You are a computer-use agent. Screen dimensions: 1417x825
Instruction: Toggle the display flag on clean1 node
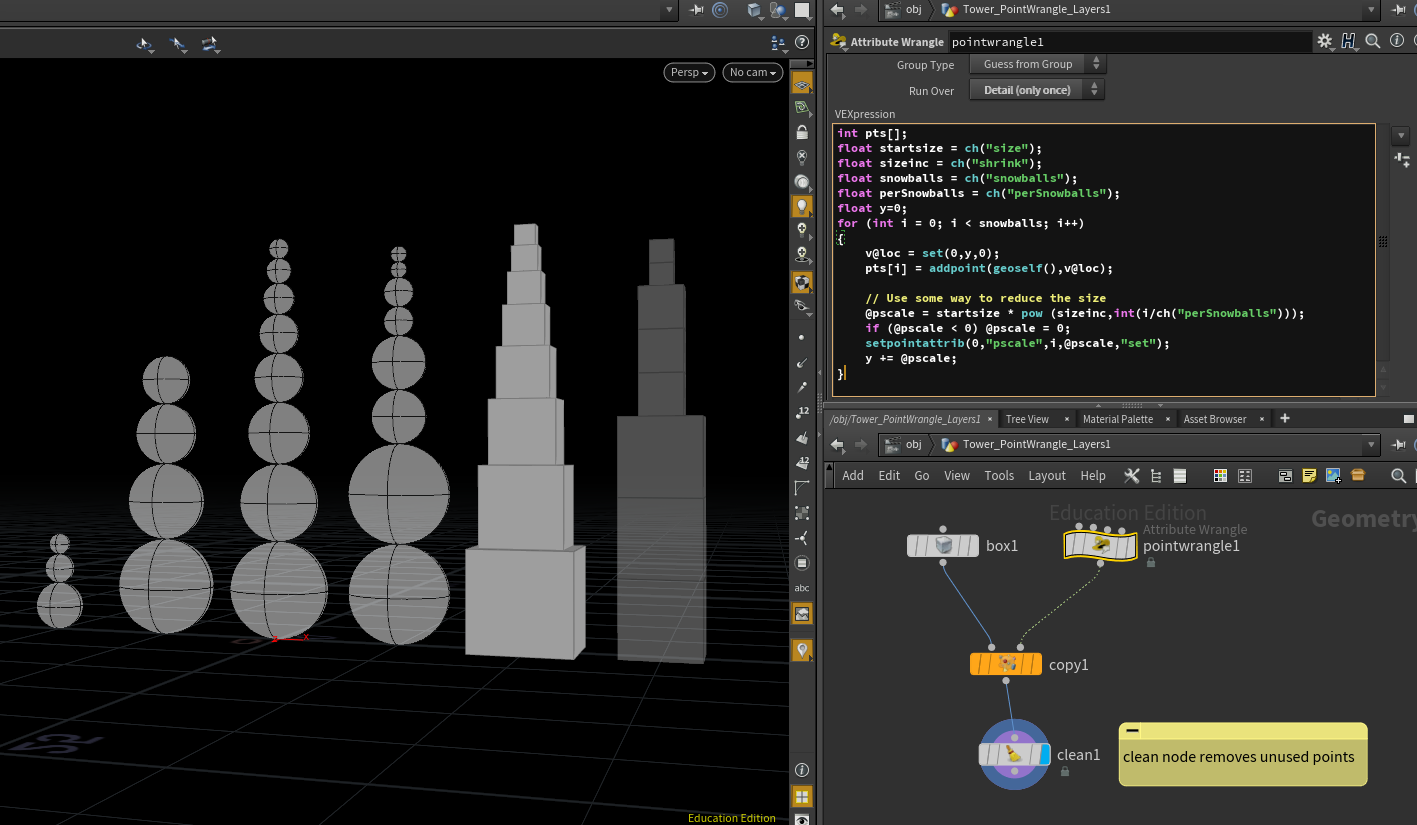pyautogui.click(x=1044, y=754)
